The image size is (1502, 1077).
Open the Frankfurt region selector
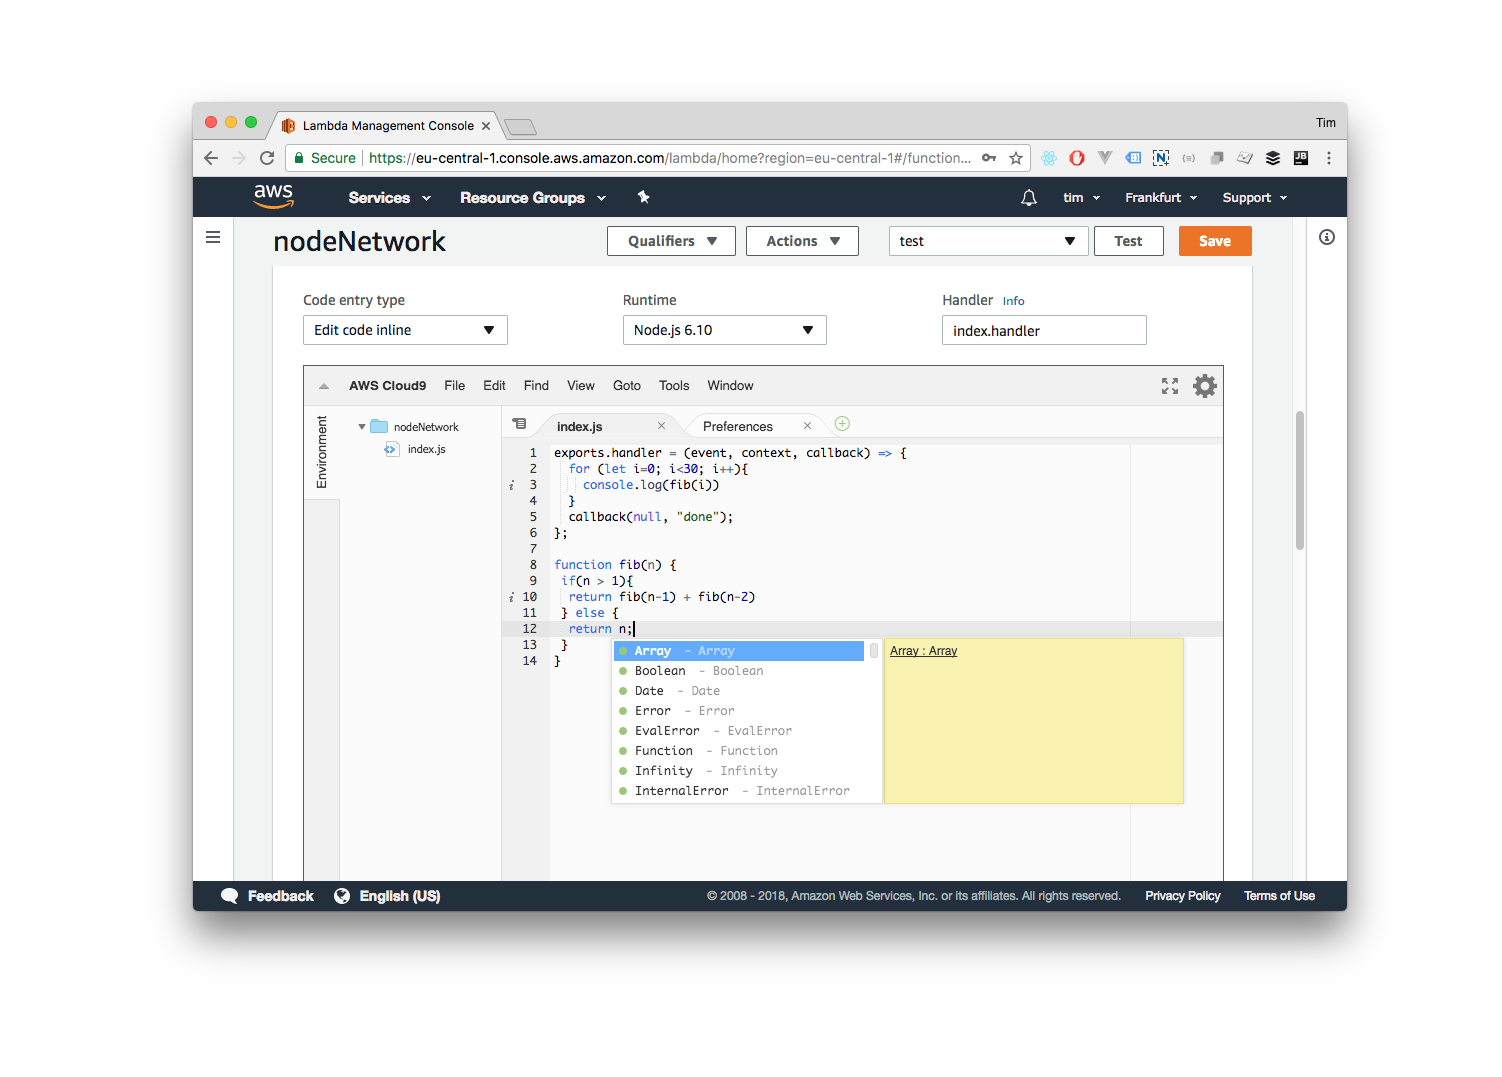click(x=1161, y=198)
